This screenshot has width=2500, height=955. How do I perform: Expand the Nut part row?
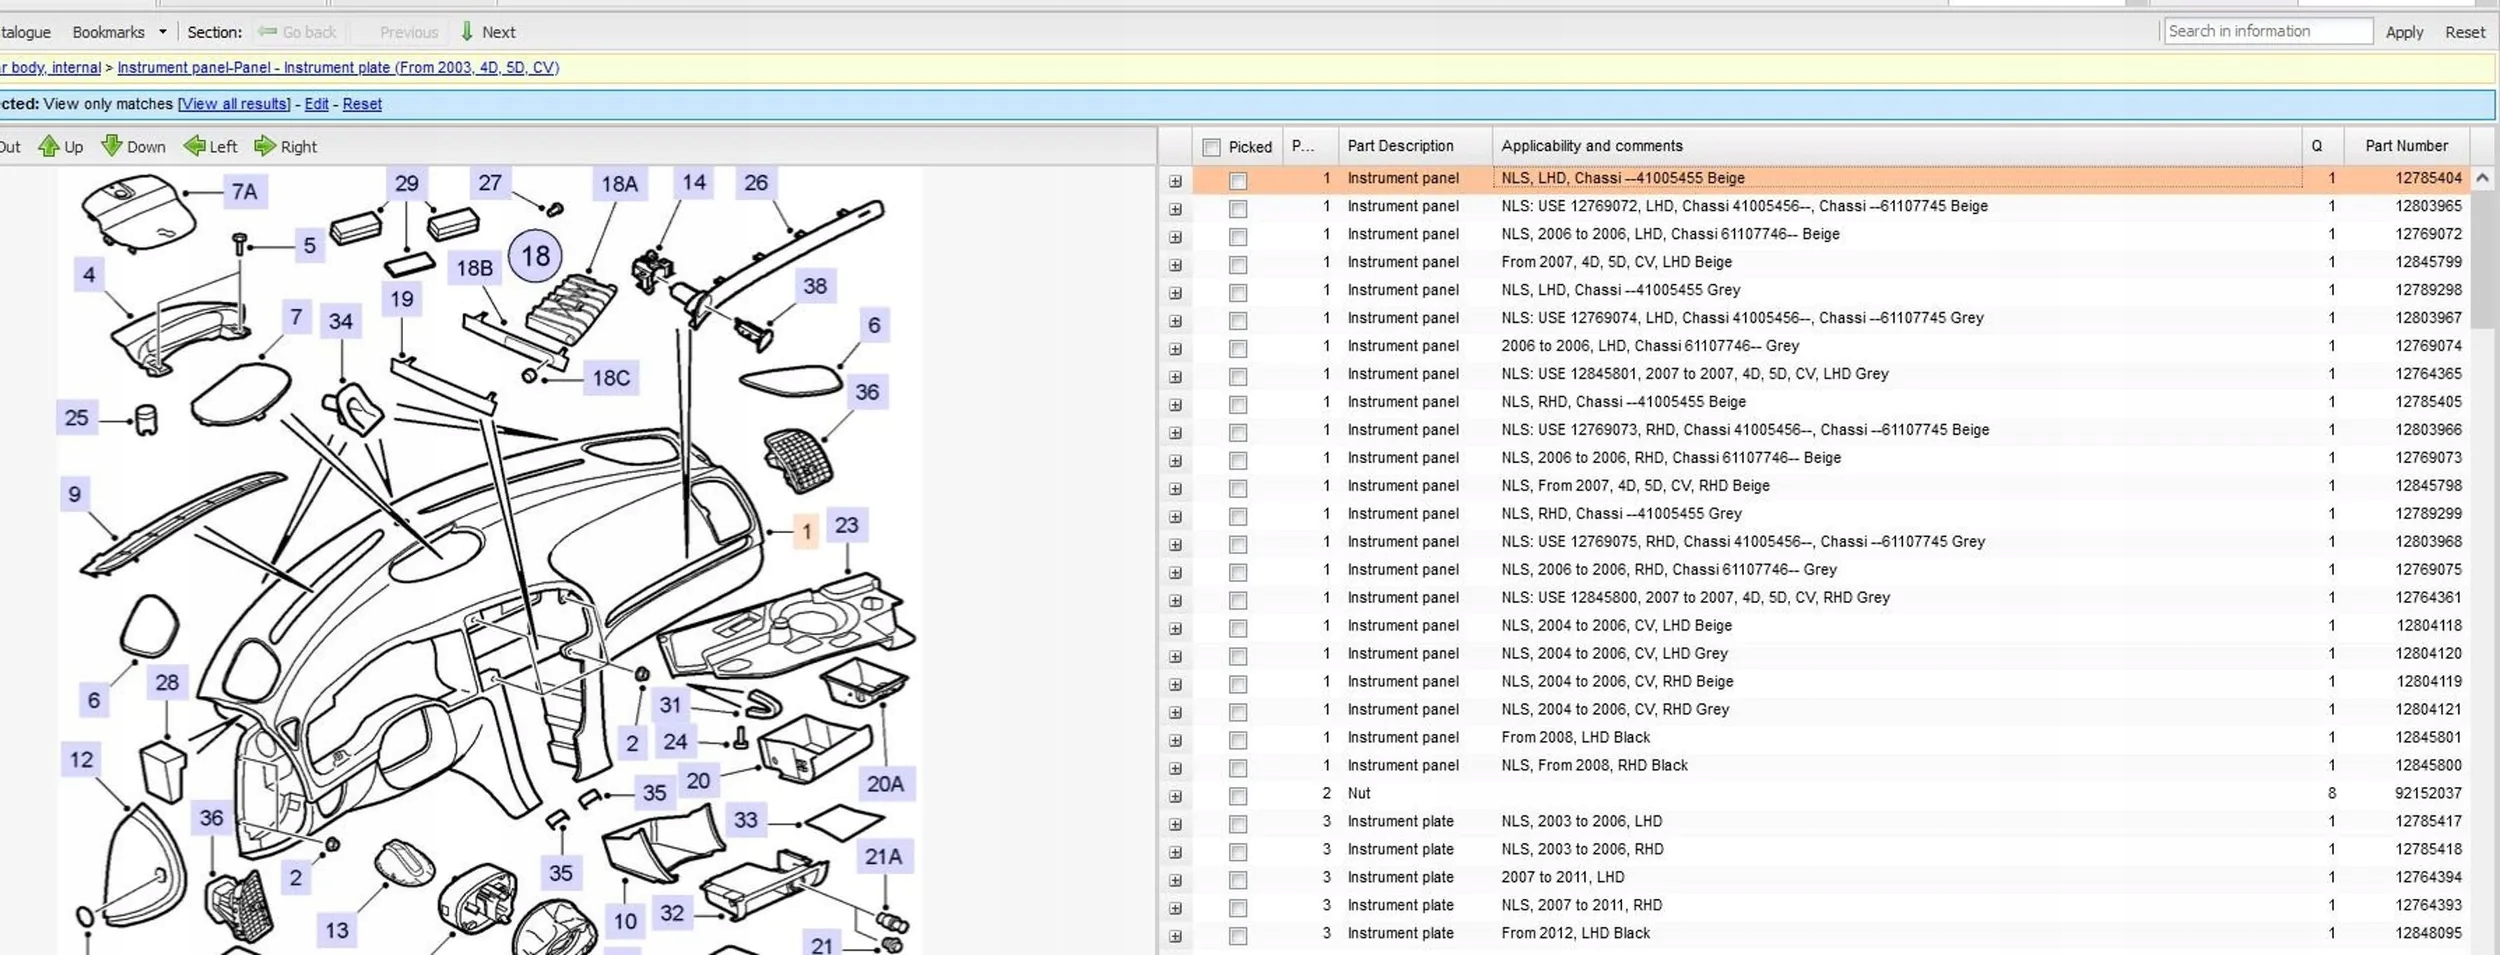point(1175,796)
